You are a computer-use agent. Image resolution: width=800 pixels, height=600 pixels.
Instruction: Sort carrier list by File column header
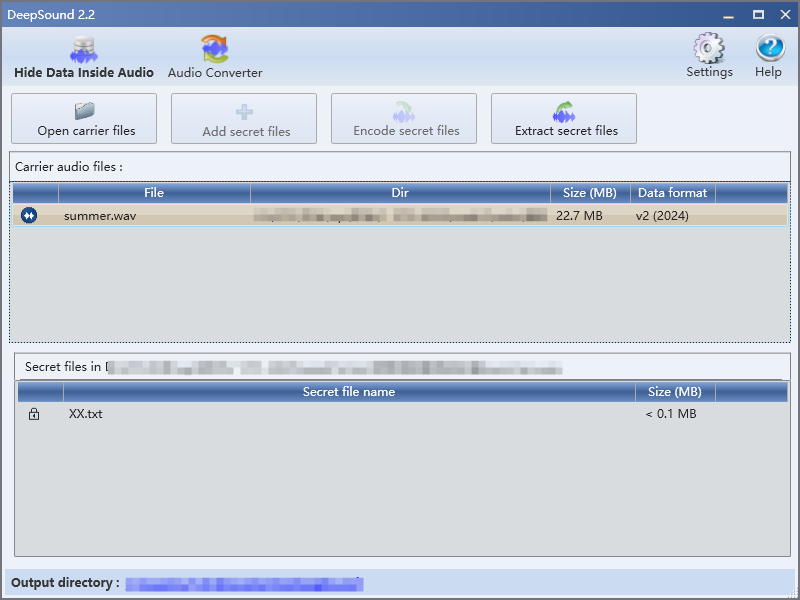tap(154, 193)
